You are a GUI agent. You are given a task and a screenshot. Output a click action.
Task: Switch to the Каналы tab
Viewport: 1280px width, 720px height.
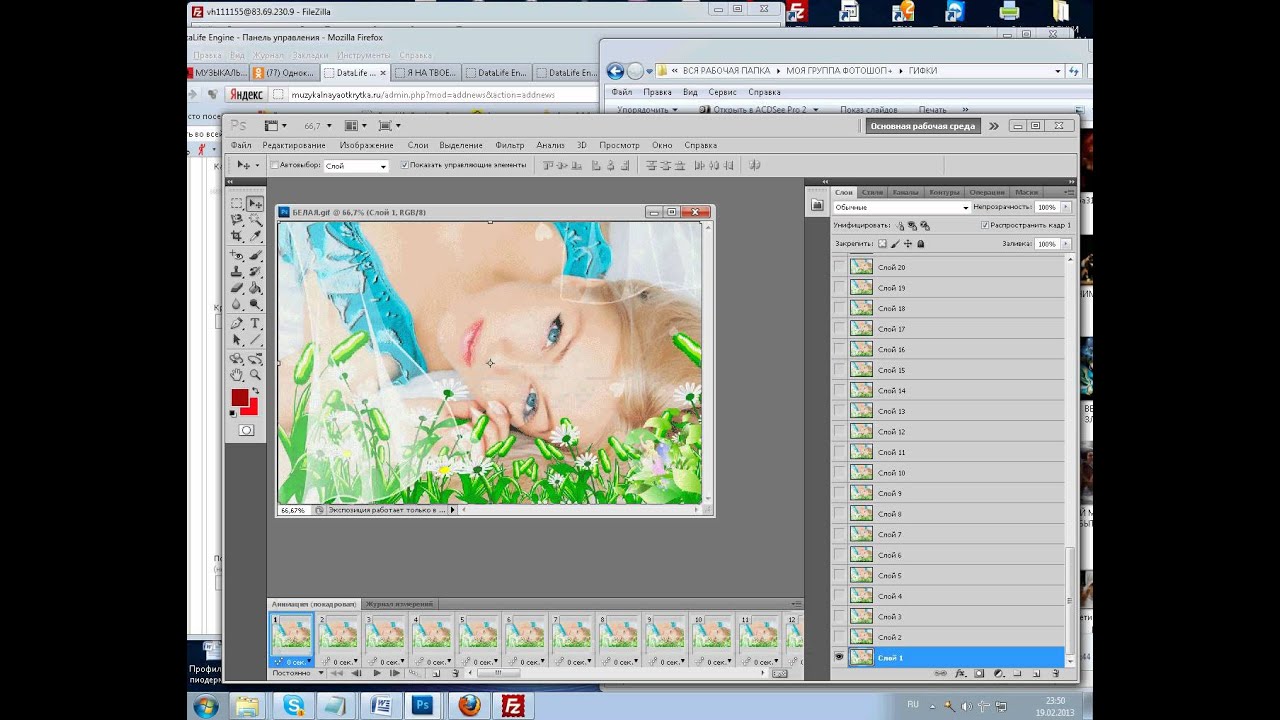coord(905,192)
